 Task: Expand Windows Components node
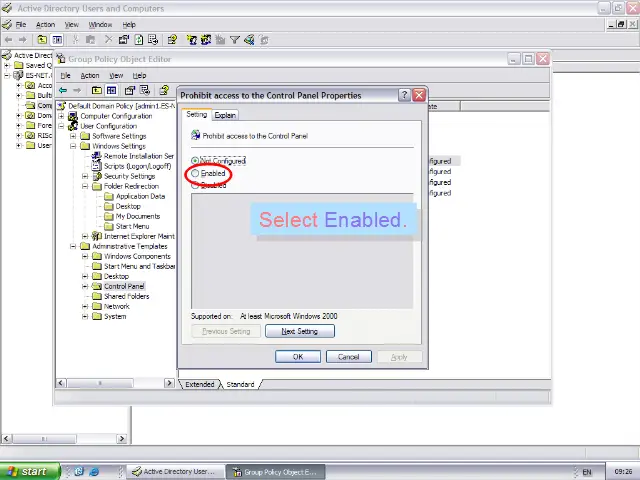(85, 256)
